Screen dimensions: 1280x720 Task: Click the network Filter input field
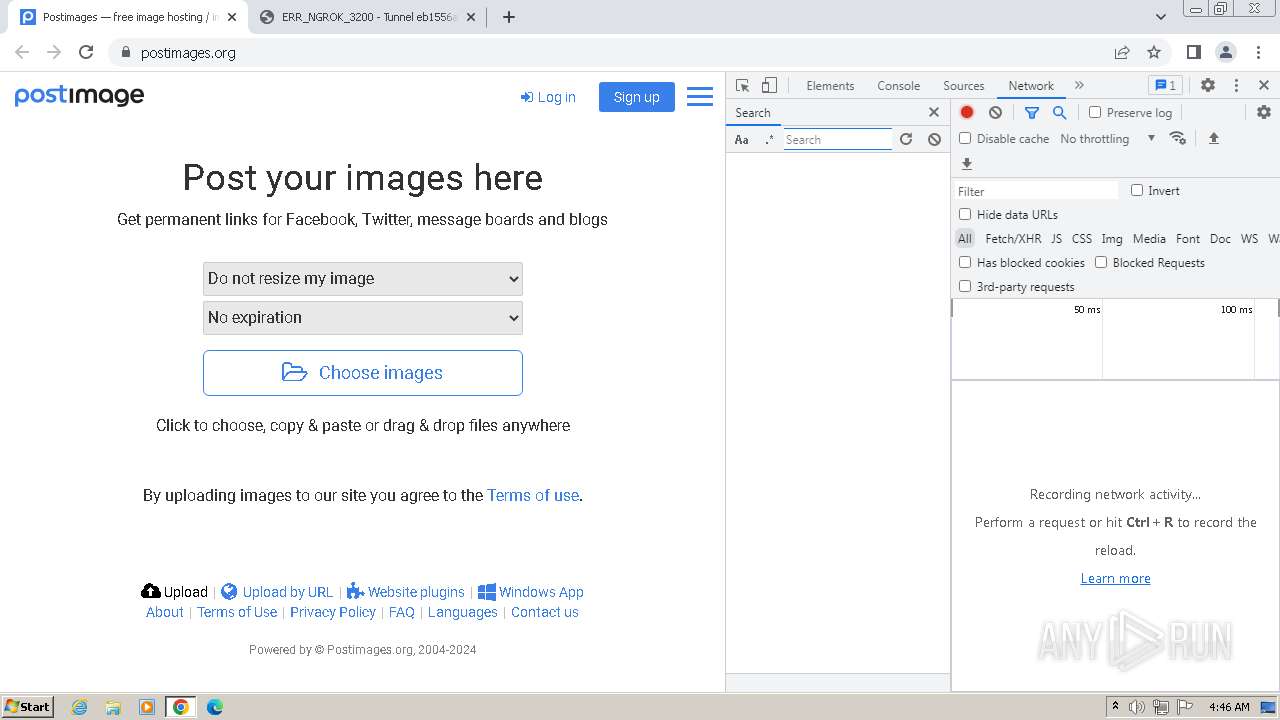pos(1037,191)
